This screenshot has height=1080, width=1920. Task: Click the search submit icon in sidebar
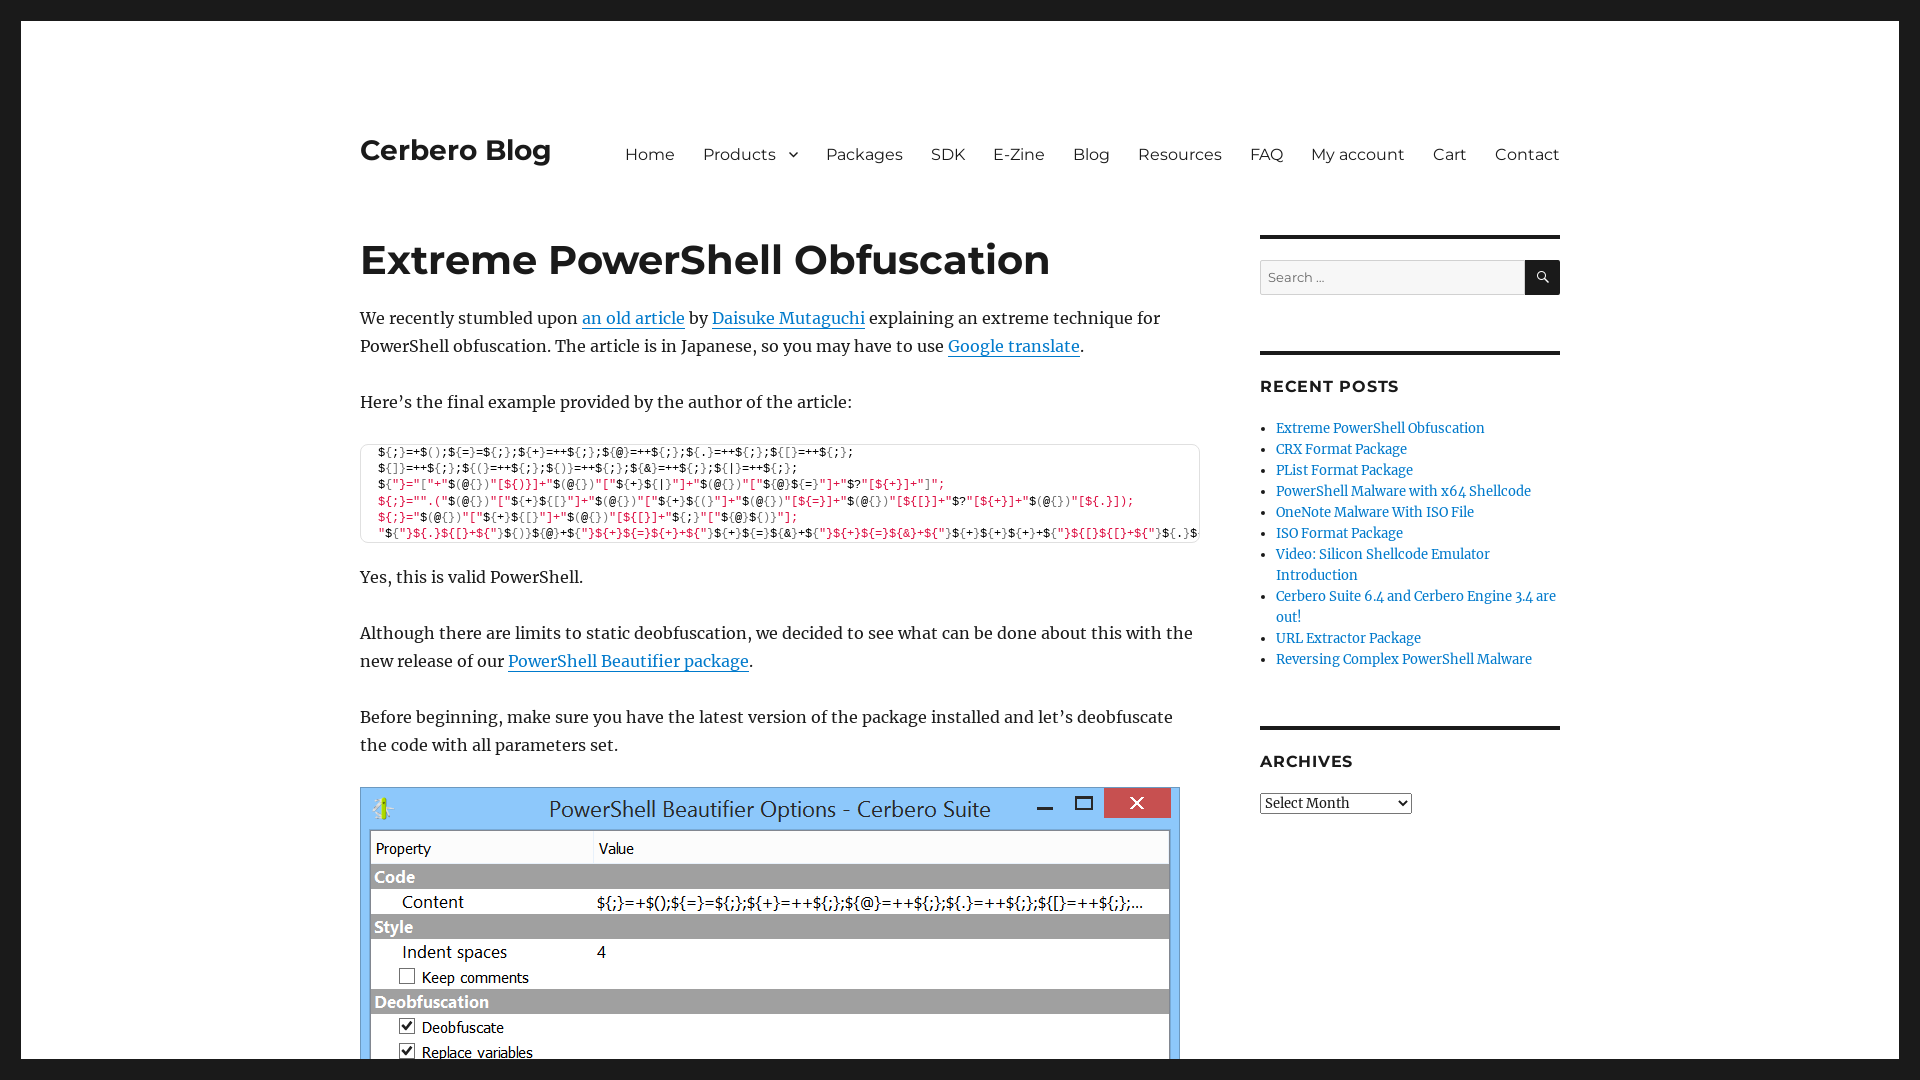click(1542, 277)
